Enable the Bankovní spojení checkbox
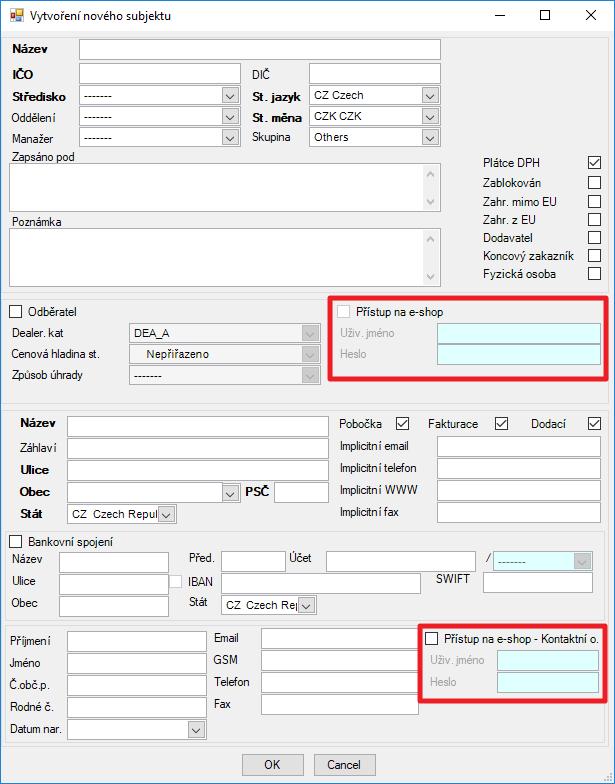Viewport: 615px width, 784px height. (x=16, y=542)
